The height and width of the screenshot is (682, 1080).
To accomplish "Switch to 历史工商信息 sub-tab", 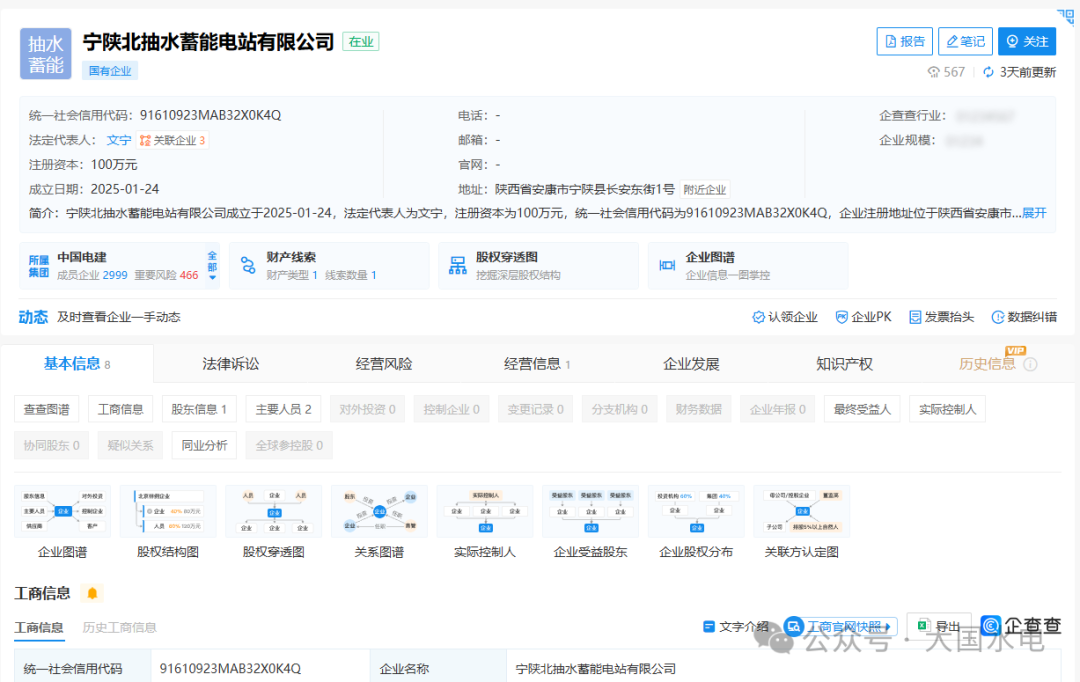I will 120,627.
